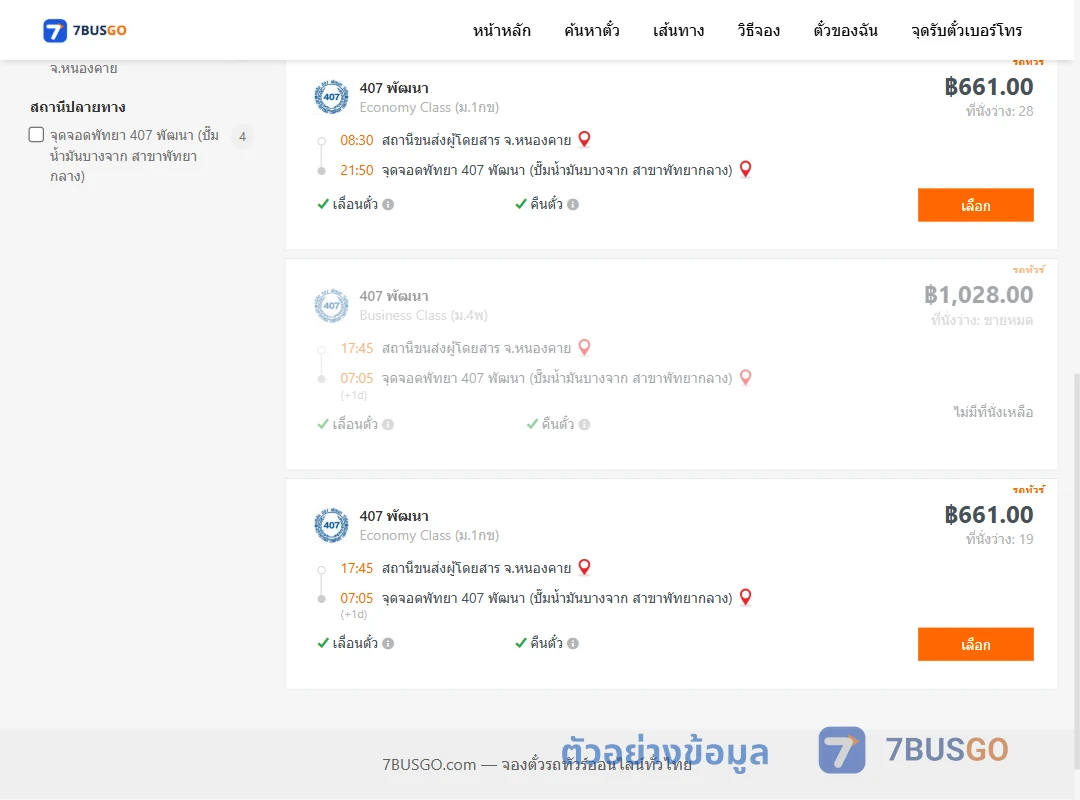Tick the จุดจอดพัทยา 407 พัฒนา destination filter checkbox
This screenshot has width=1080, height=800.
tap(37, 134)
